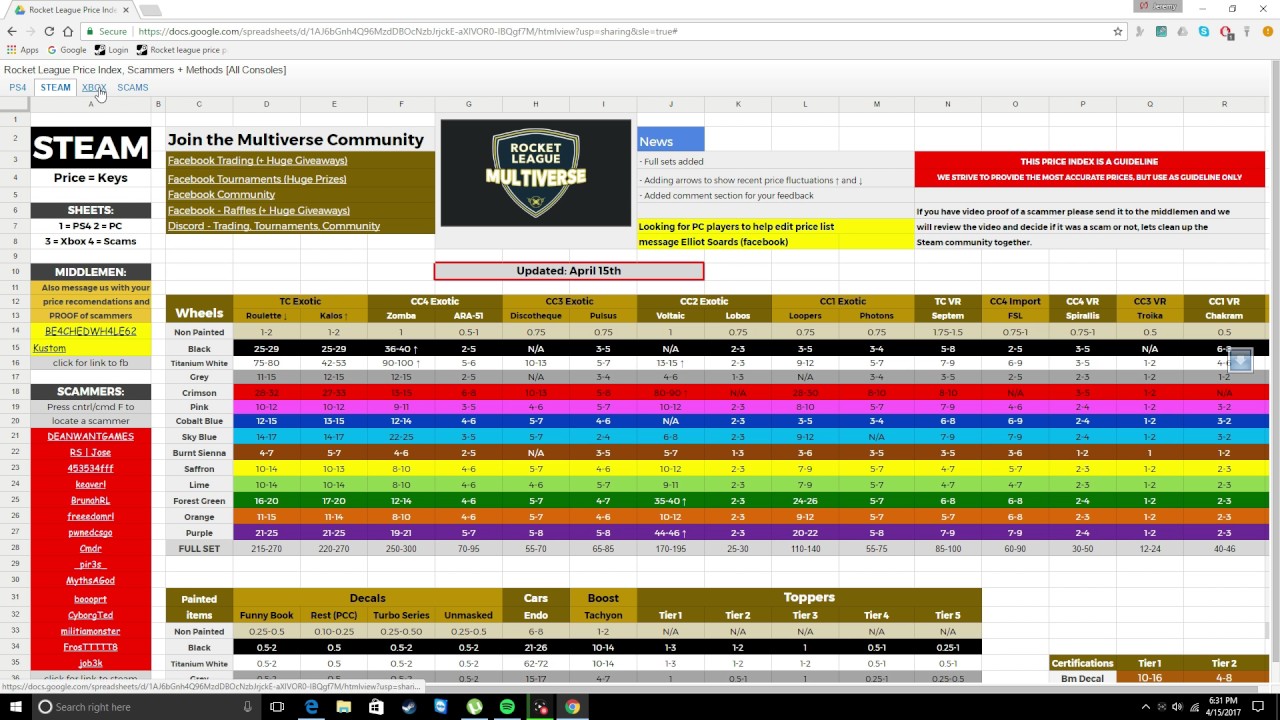Open the Skype extension icon
The image size is (1280, 720).
(1204, 31)
